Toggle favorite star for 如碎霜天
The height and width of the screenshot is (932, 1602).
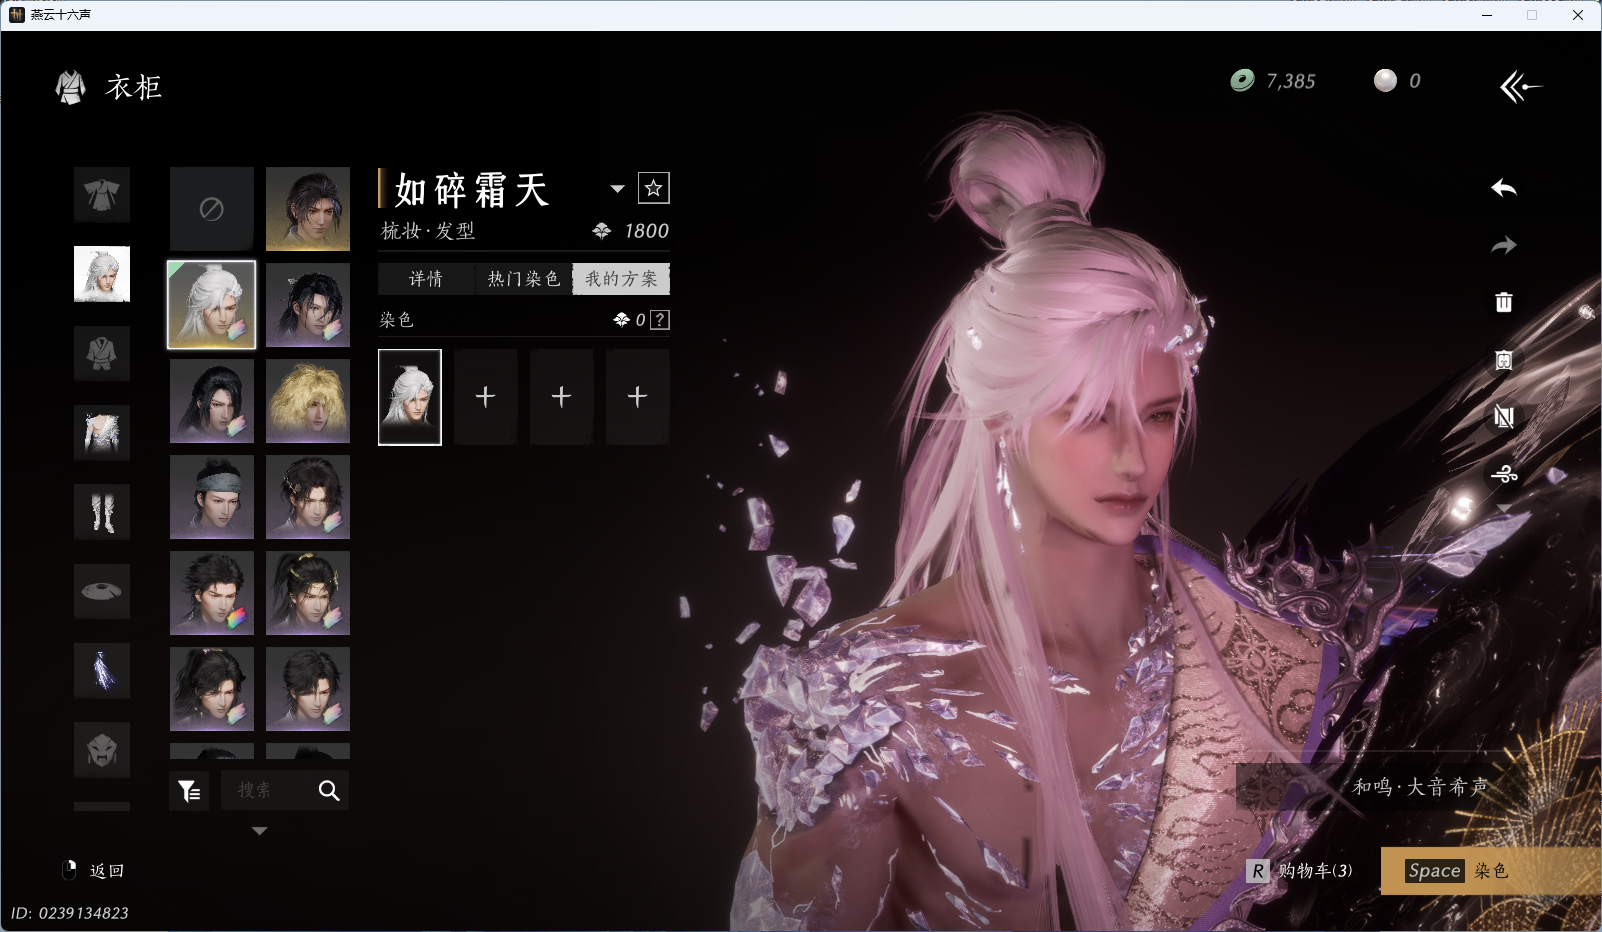coord(654,188)
